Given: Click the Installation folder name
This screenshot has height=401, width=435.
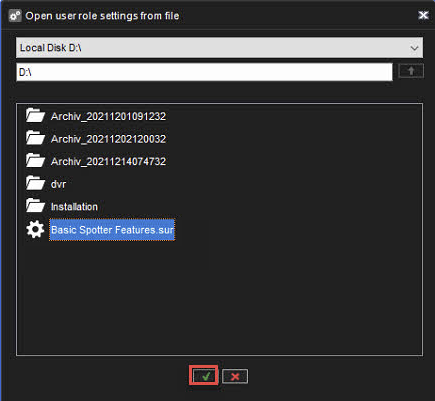Looking at the screenshot, I should [74, 207].
